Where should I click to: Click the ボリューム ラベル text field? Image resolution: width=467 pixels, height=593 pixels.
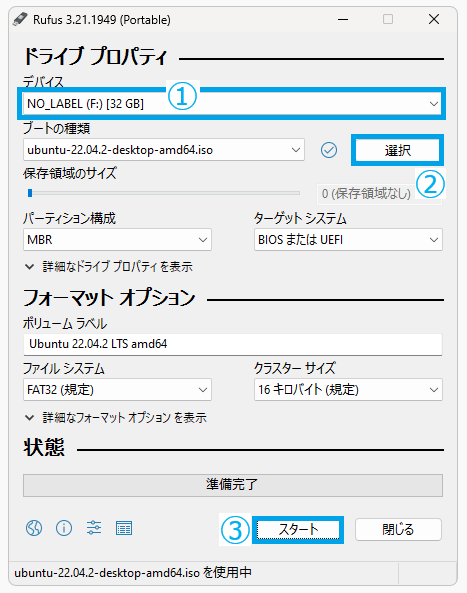[233, 344]
